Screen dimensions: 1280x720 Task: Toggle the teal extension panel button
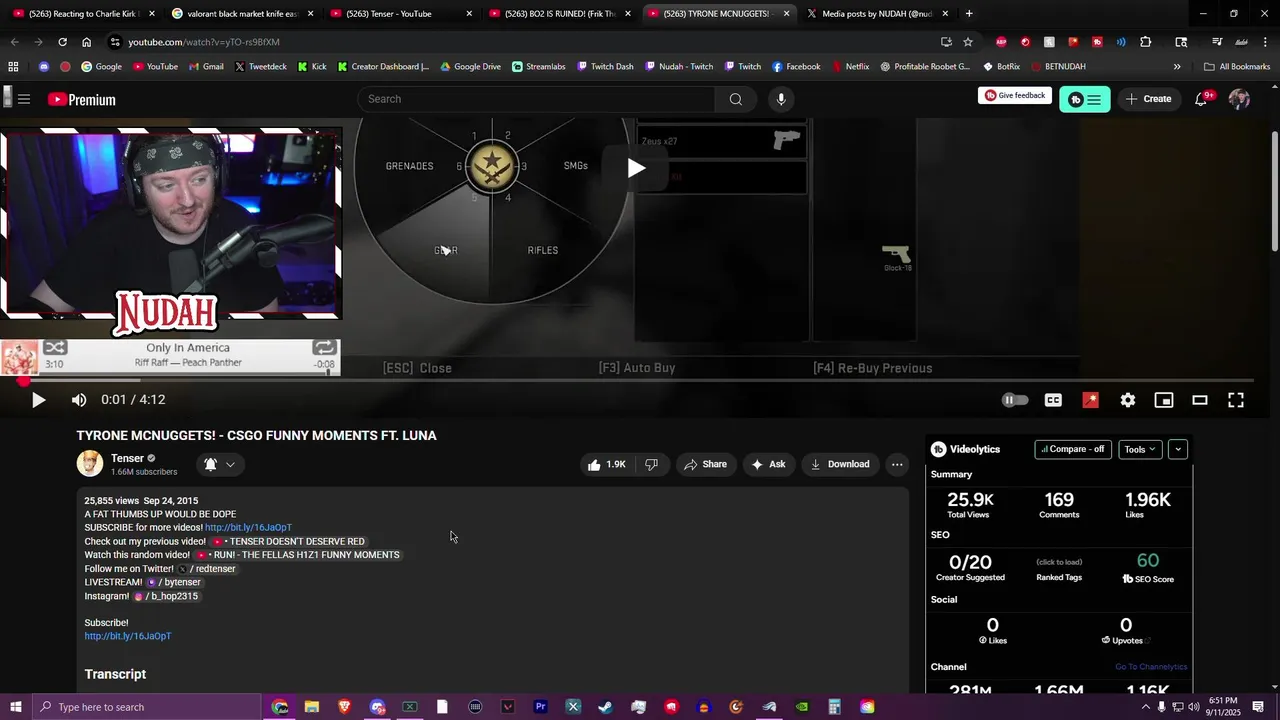1085,99
